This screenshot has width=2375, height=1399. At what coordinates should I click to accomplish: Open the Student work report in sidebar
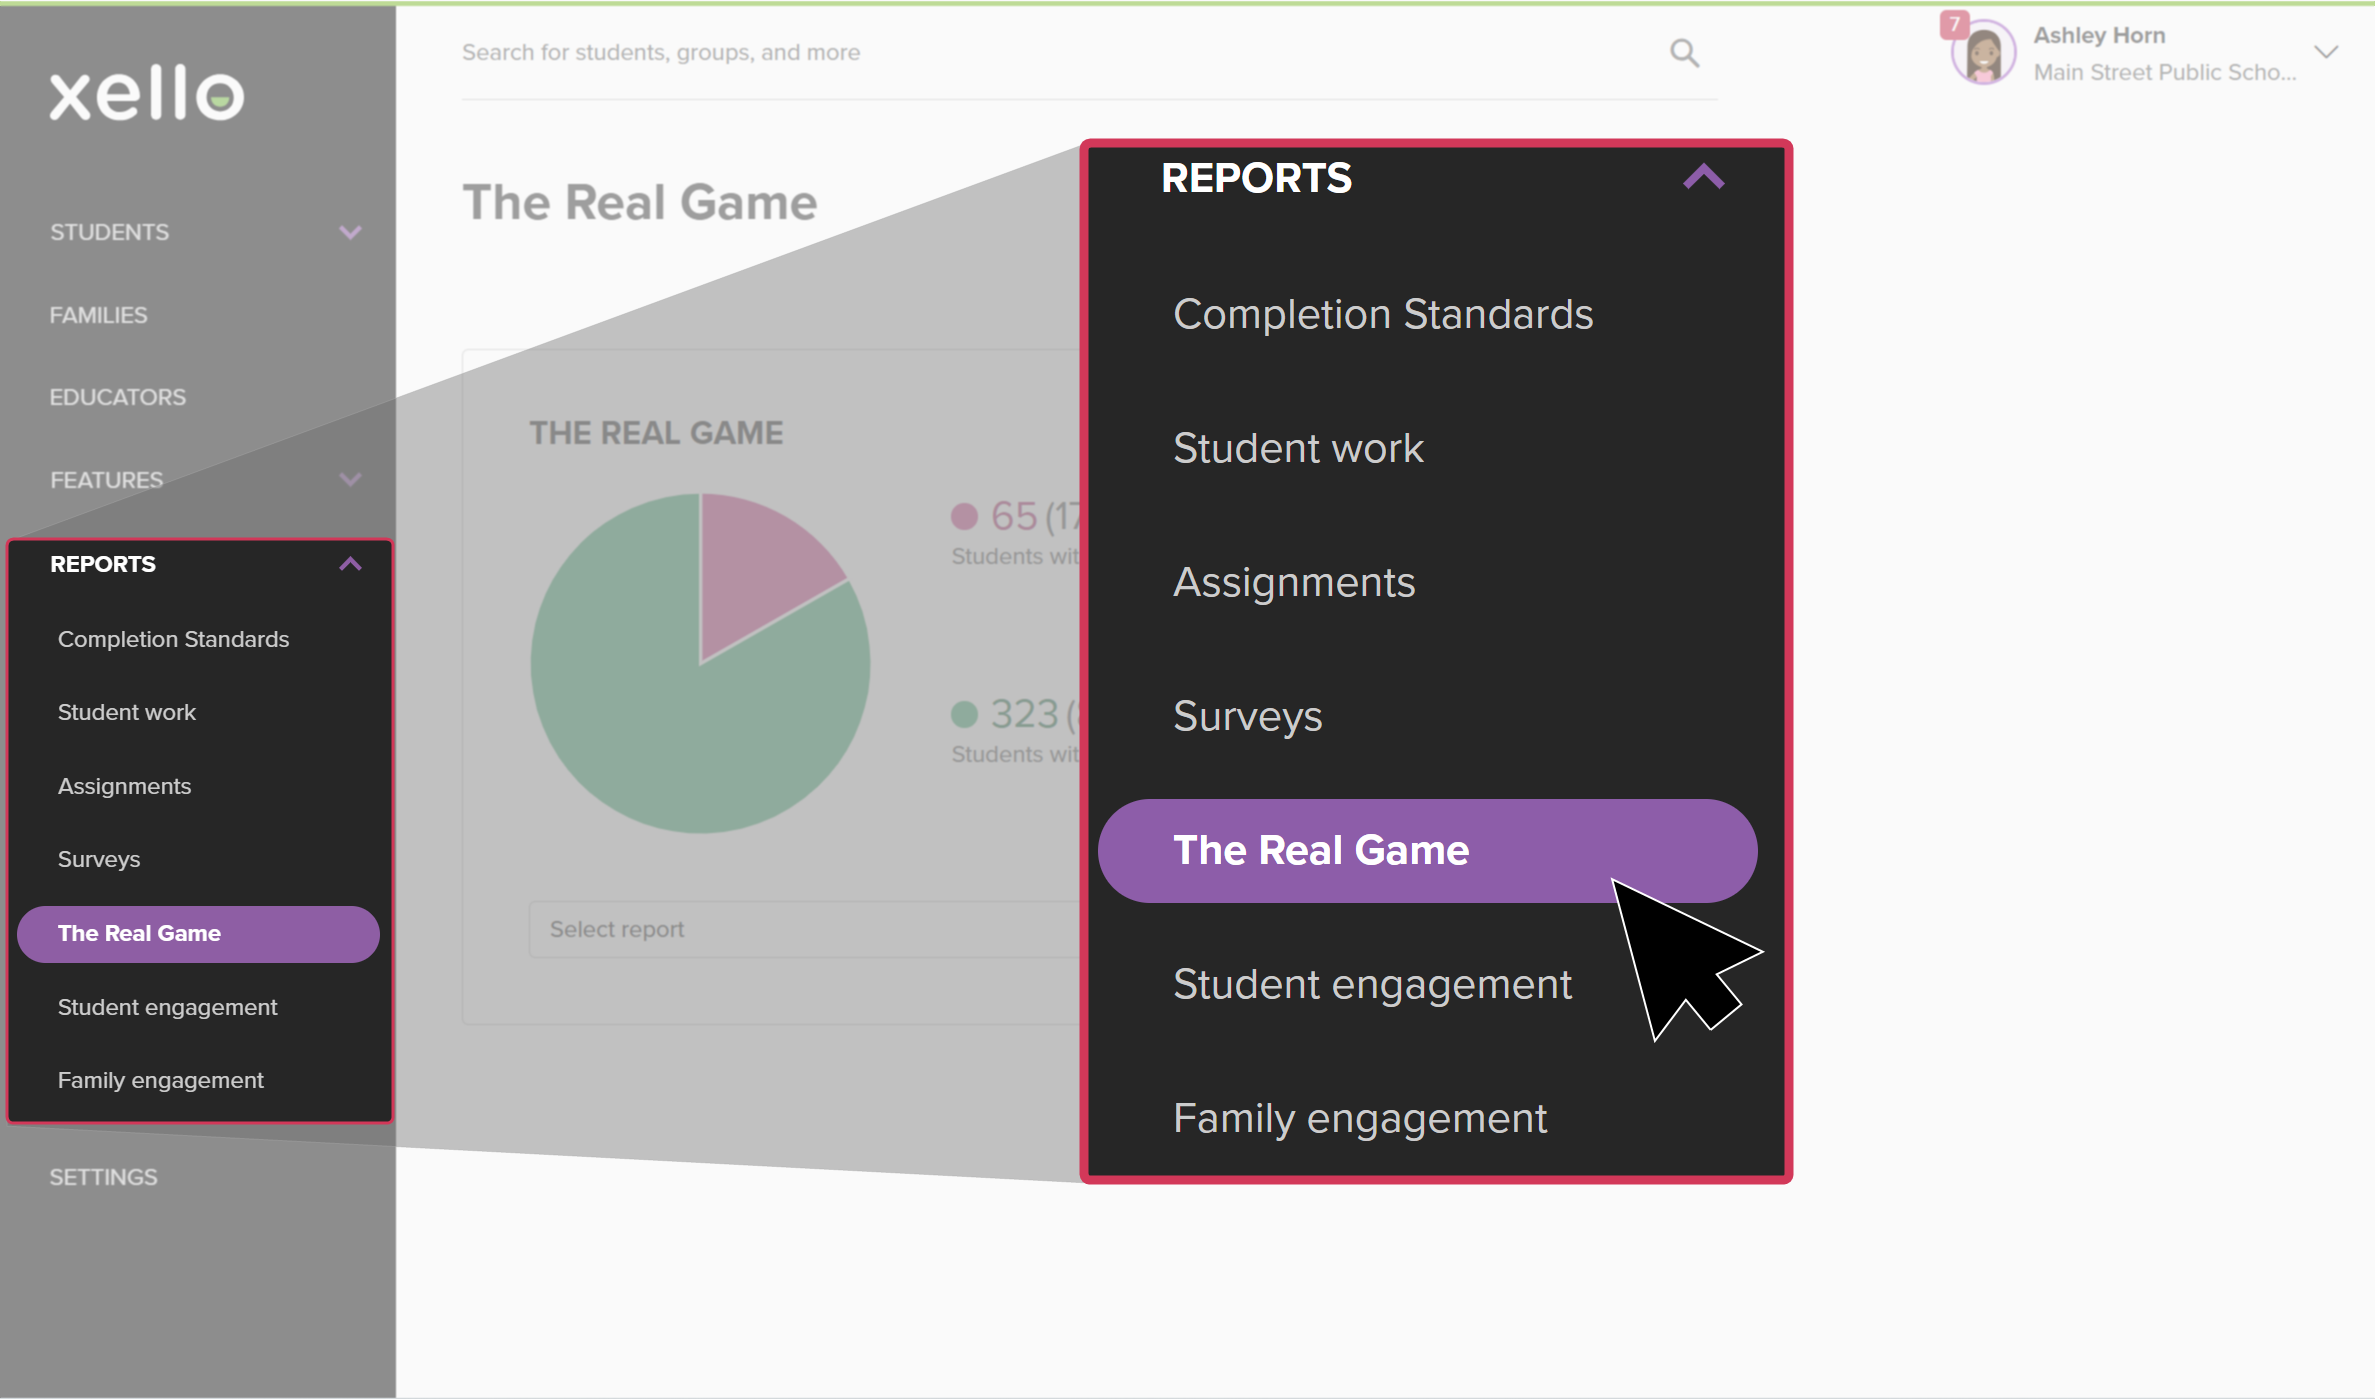coord(127,712)
